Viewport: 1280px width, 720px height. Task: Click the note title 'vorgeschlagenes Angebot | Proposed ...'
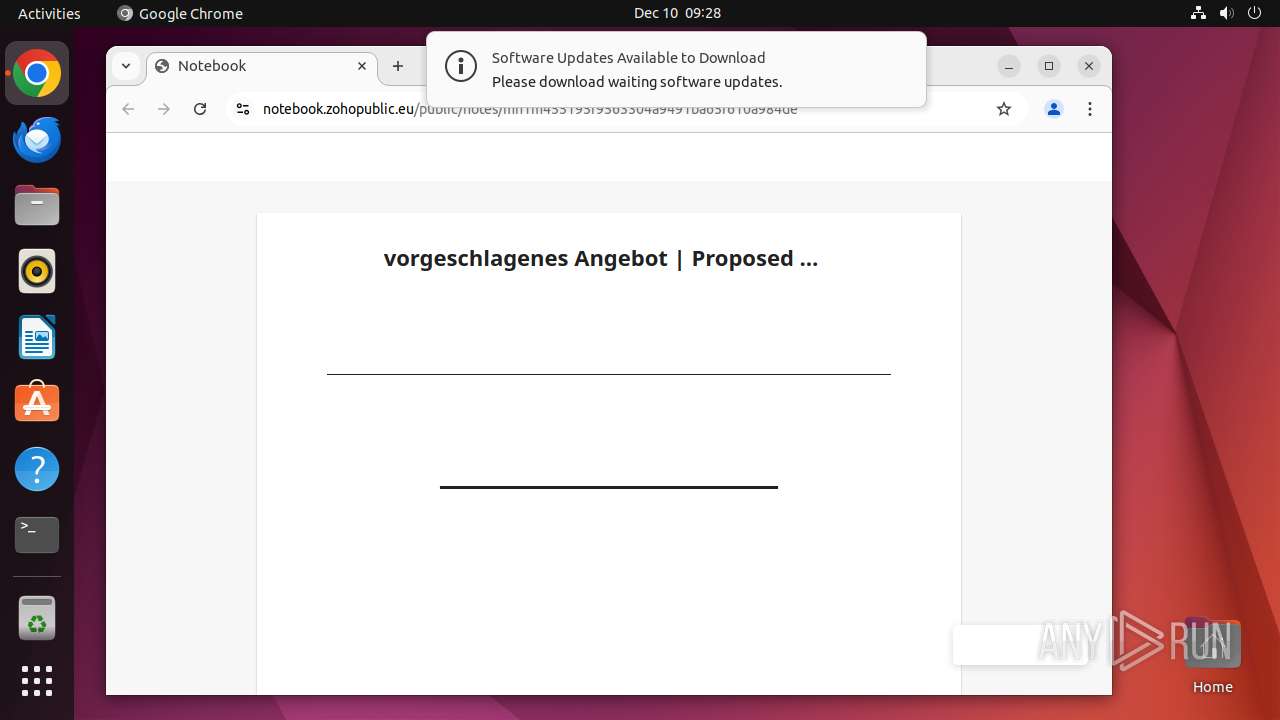click(601, 258)
